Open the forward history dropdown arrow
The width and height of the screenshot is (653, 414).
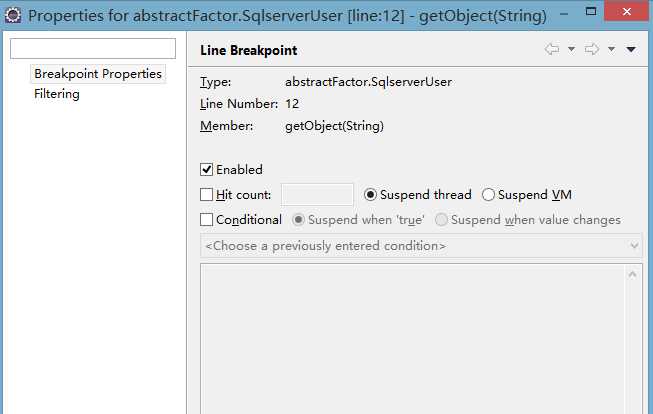pyautogui.click(x=611, y=50)
